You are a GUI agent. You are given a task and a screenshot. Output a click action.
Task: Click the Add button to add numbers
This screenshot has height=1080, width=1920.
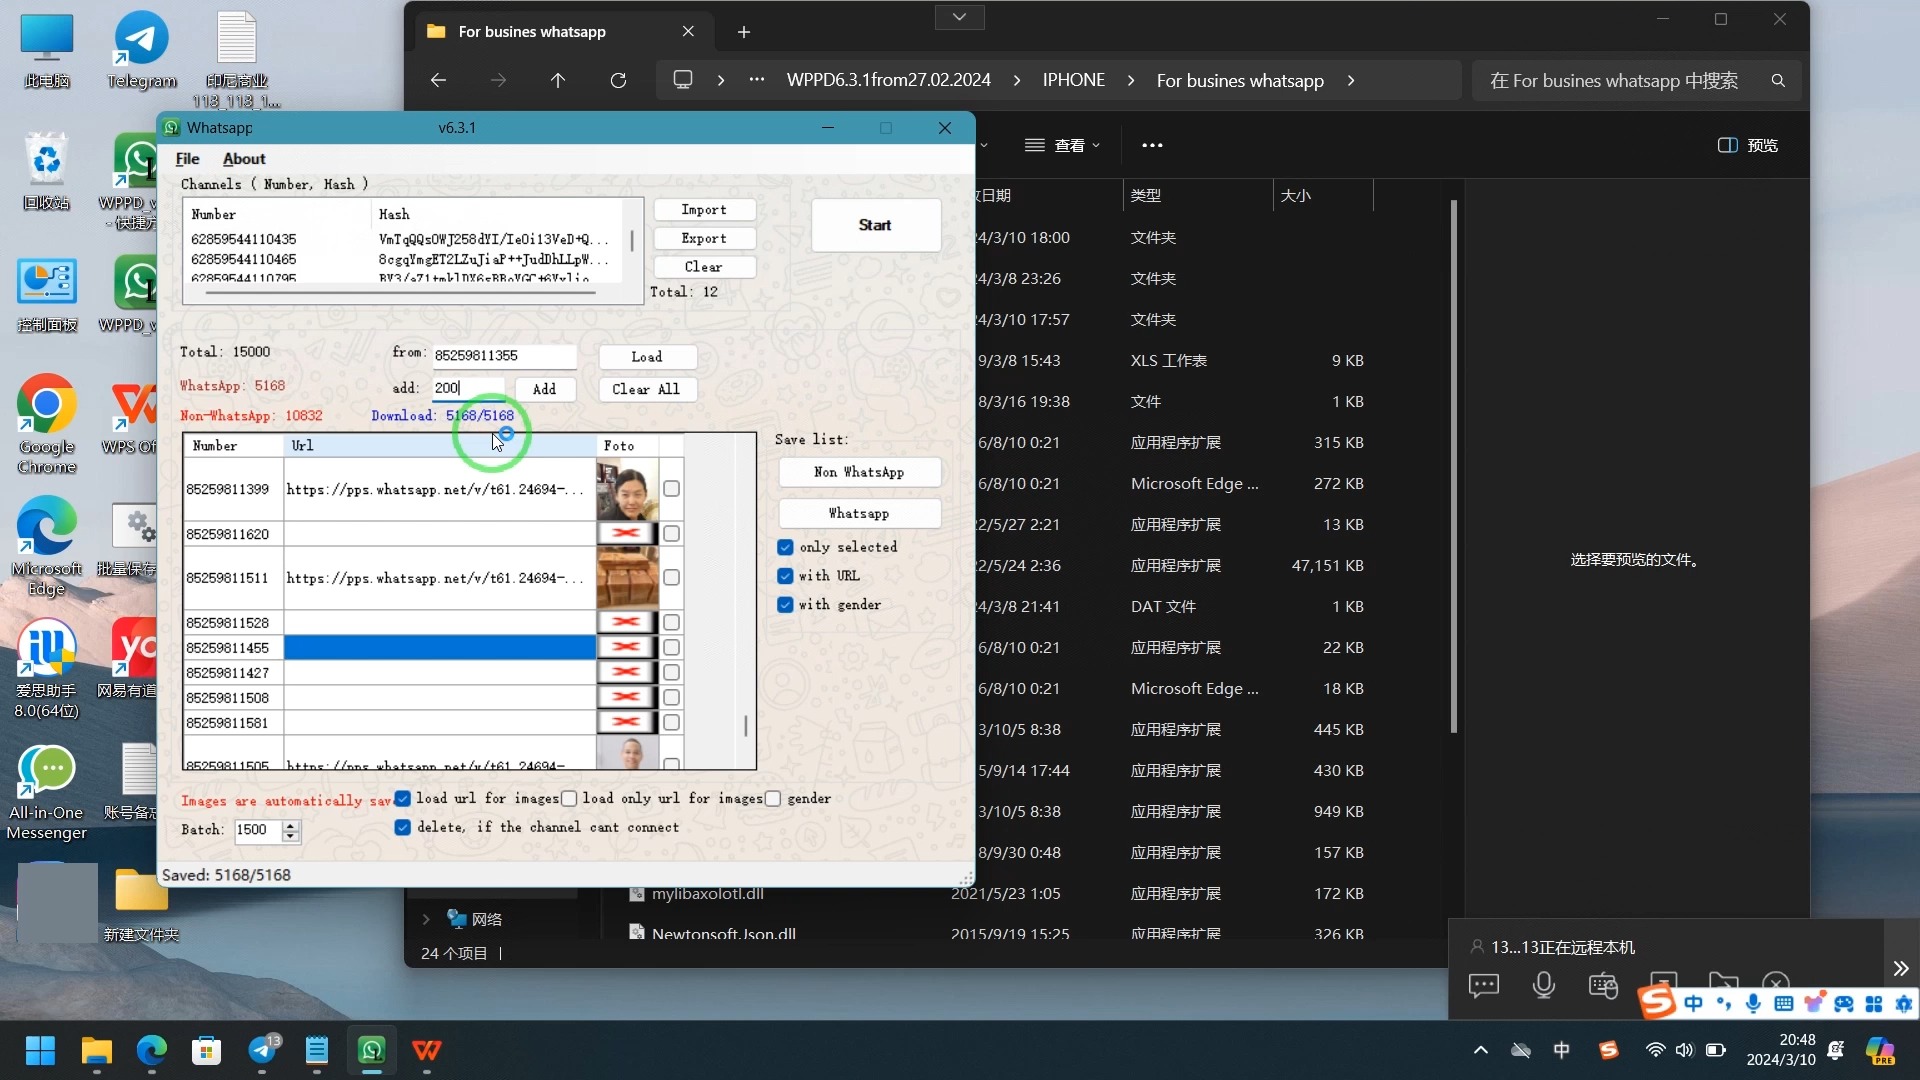546,390
